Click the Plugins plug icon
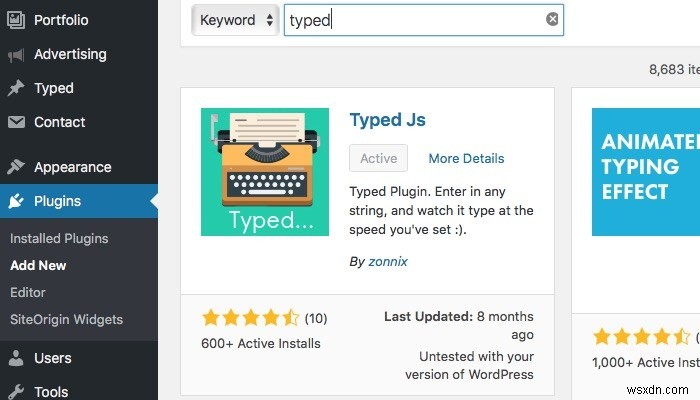The image size is (700, 400). point(16,201)
